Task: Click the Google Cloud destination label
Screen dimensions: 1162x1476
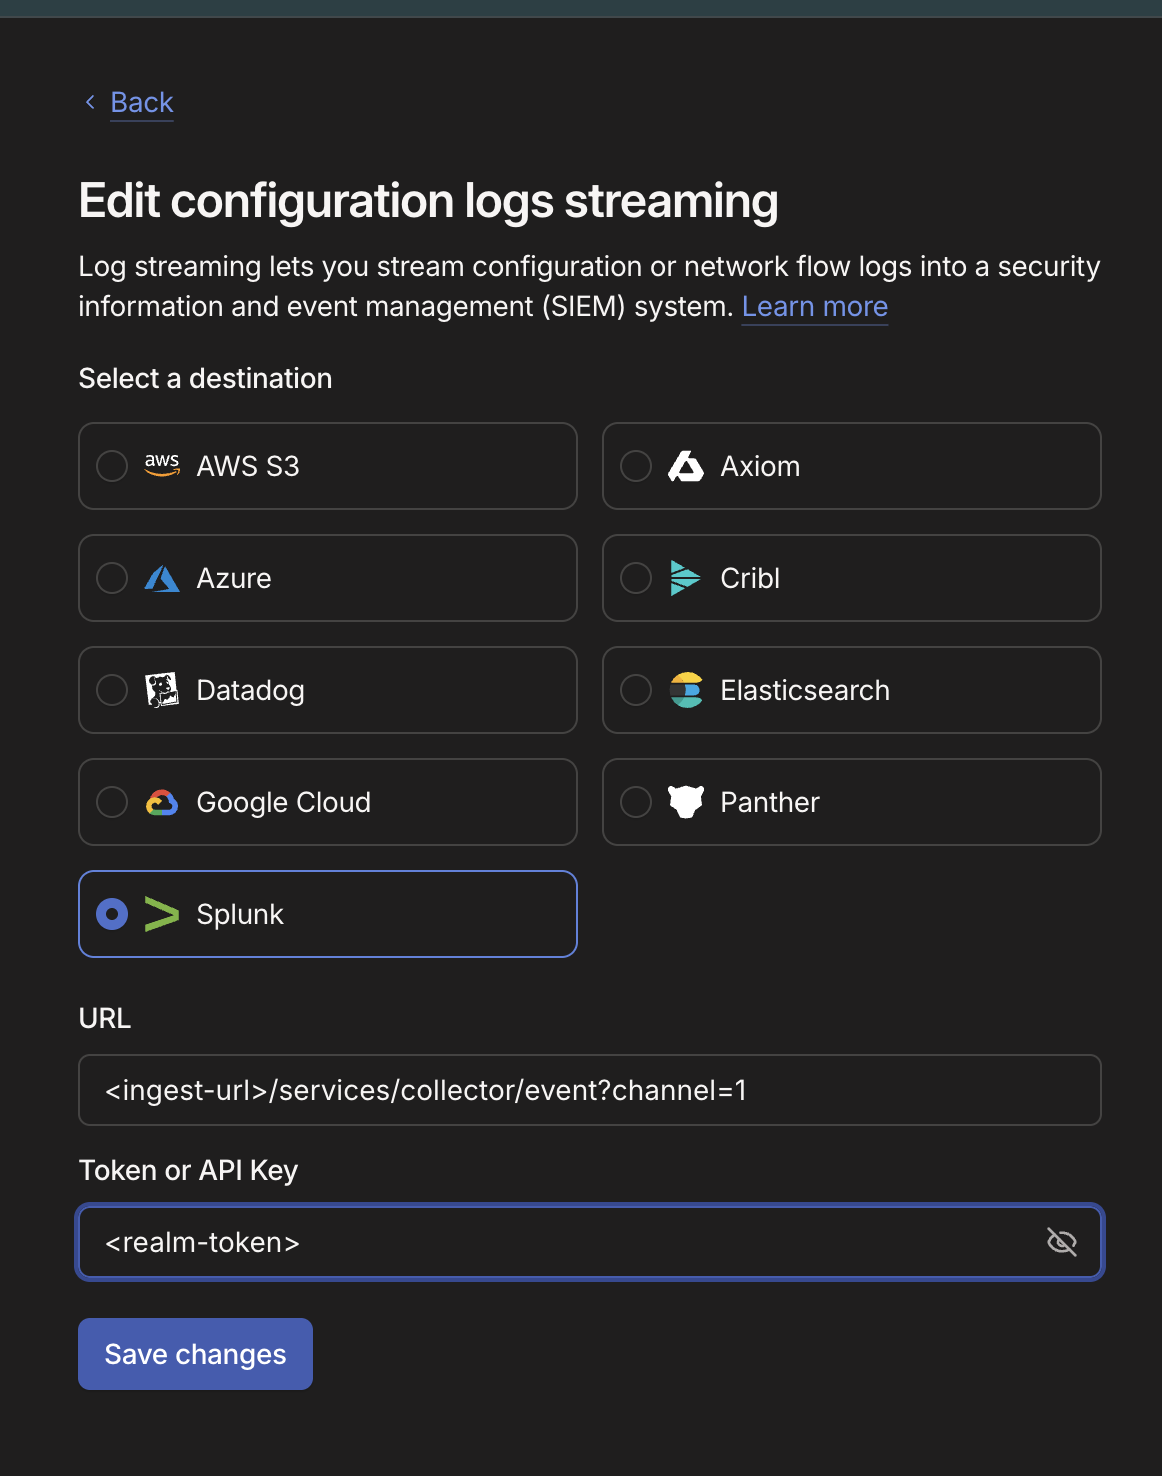Action: click(x=284, y=802)
